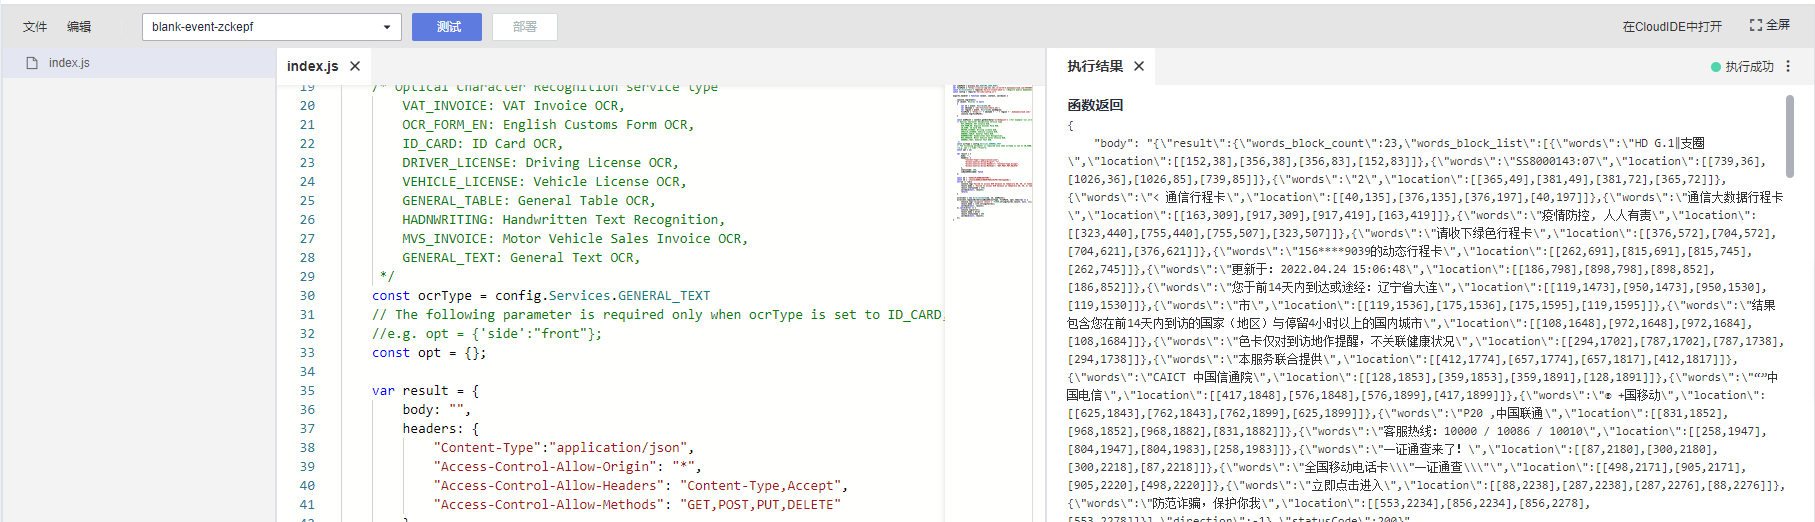Click the results panel vertical scrollbar
Screen dimensions: 1815x522
pos(1790,135)
